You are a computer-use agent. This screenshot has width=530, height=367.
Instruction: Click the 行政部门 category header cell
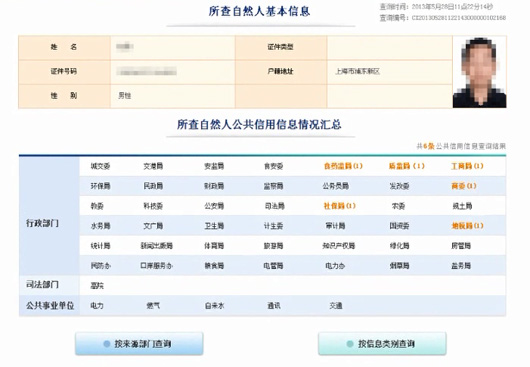click(x=49, y=216)
